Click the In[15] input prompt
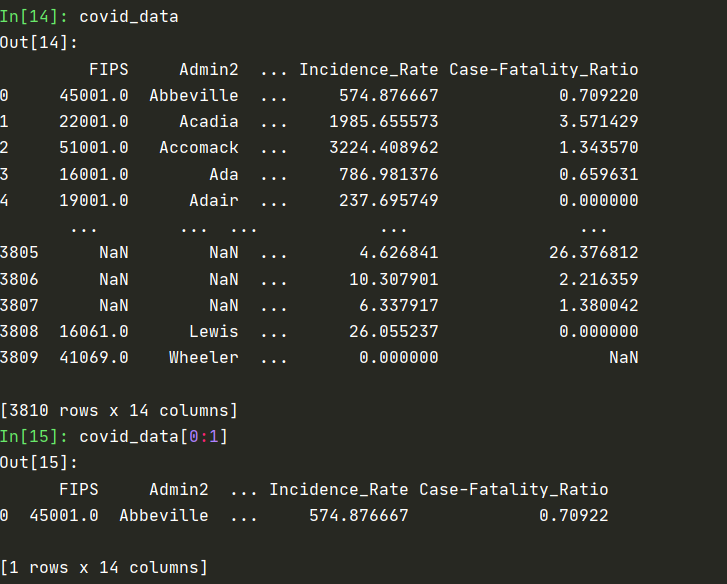This screenshot has height=584, width=727. click(35, 436)
